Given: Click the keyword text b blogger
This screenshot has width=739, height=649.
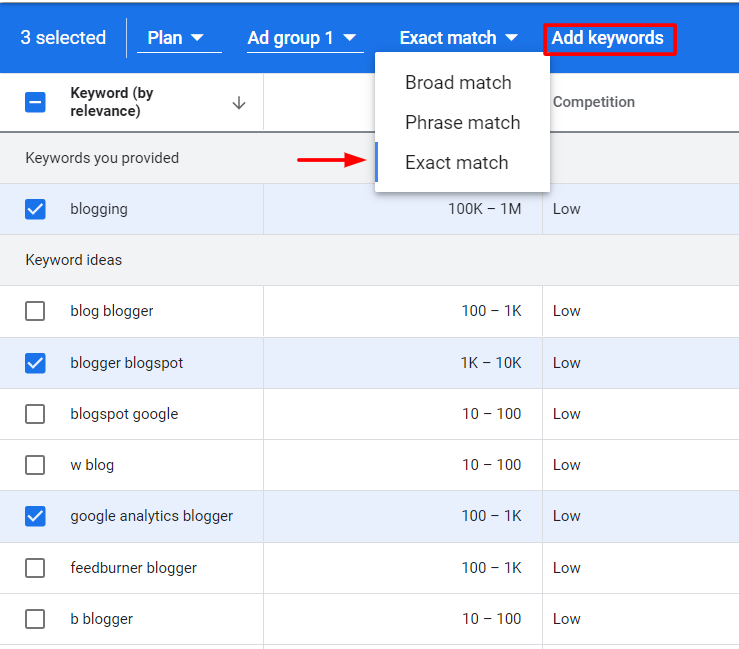Looking at the screenshot, I should pos(101,619).
